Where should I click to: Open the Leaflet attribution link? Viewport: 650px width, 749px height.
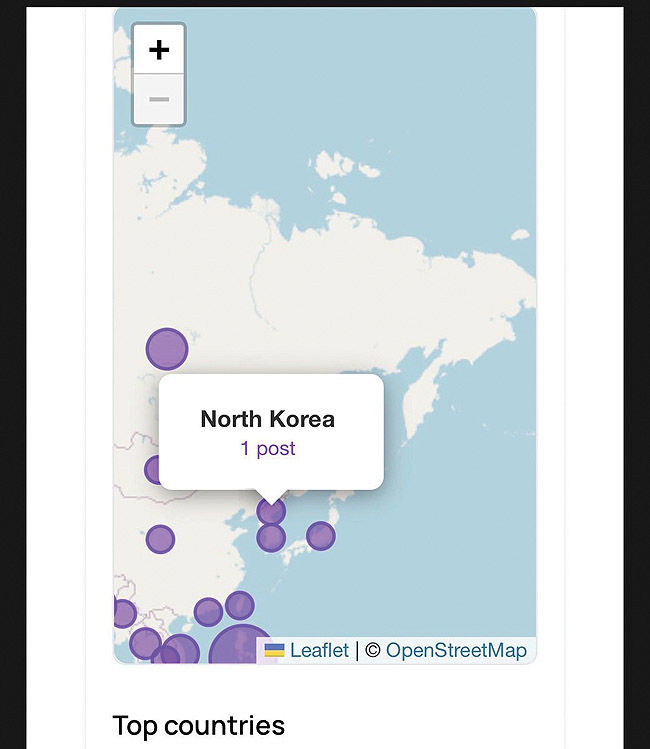coord(319,651)
